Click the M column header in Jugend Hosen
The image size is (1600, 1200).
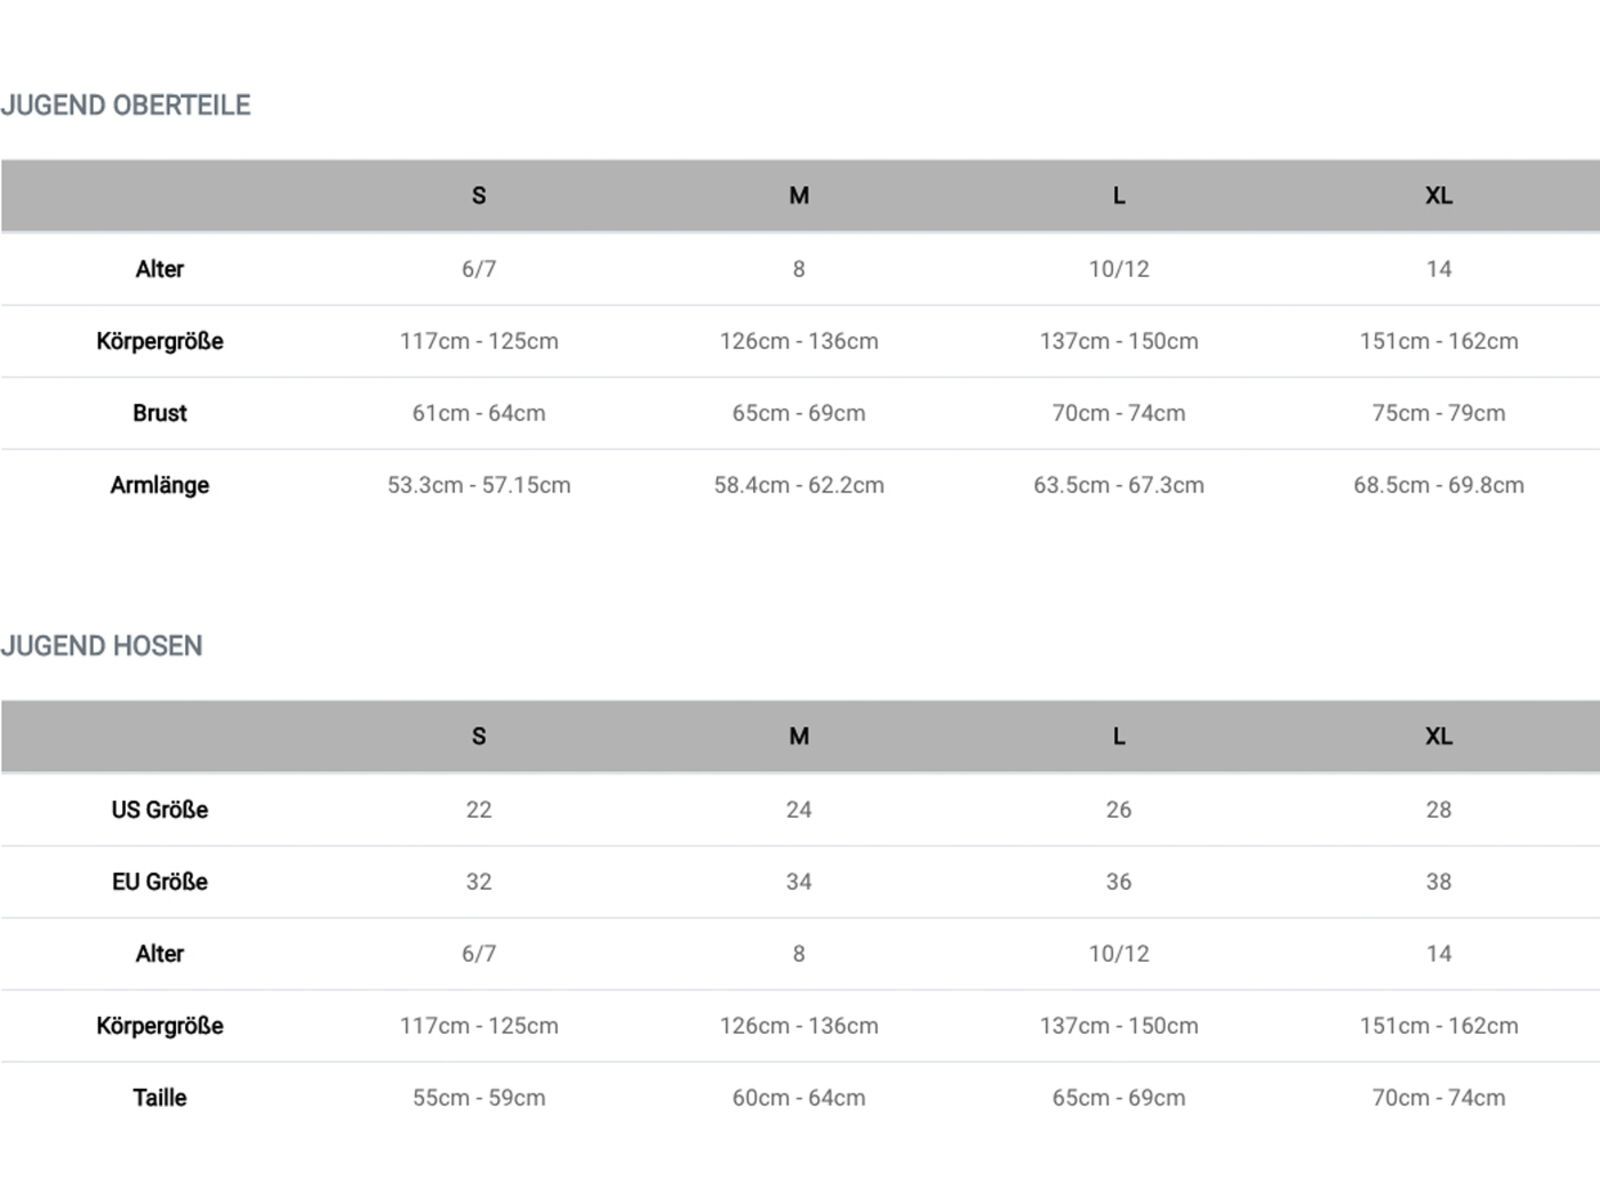(798, 737)
